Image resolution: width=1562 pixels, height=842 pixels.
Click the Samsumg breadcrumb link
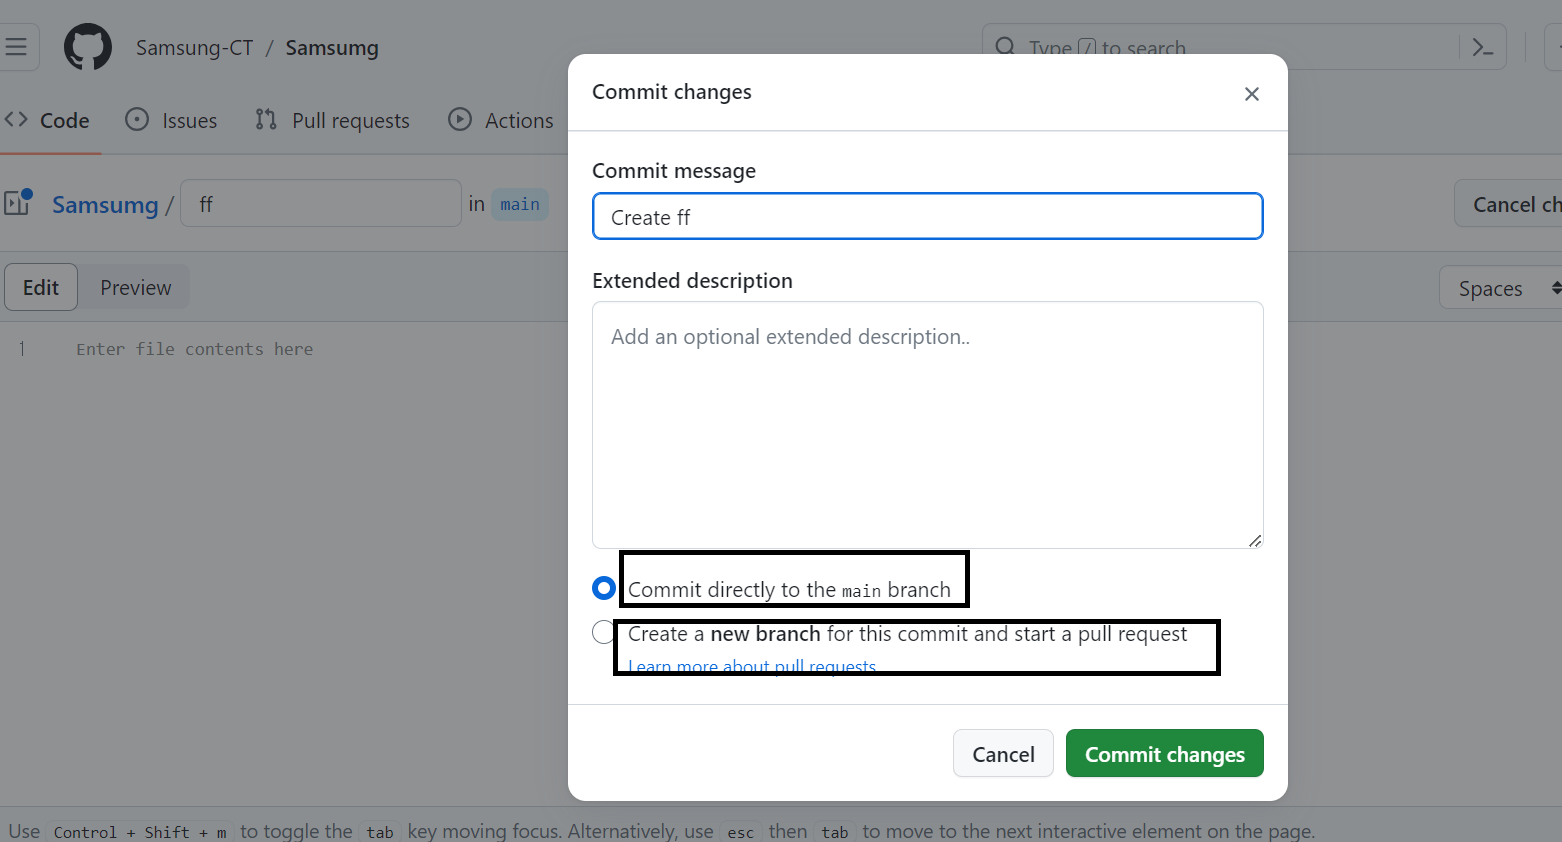coord(105,205)
